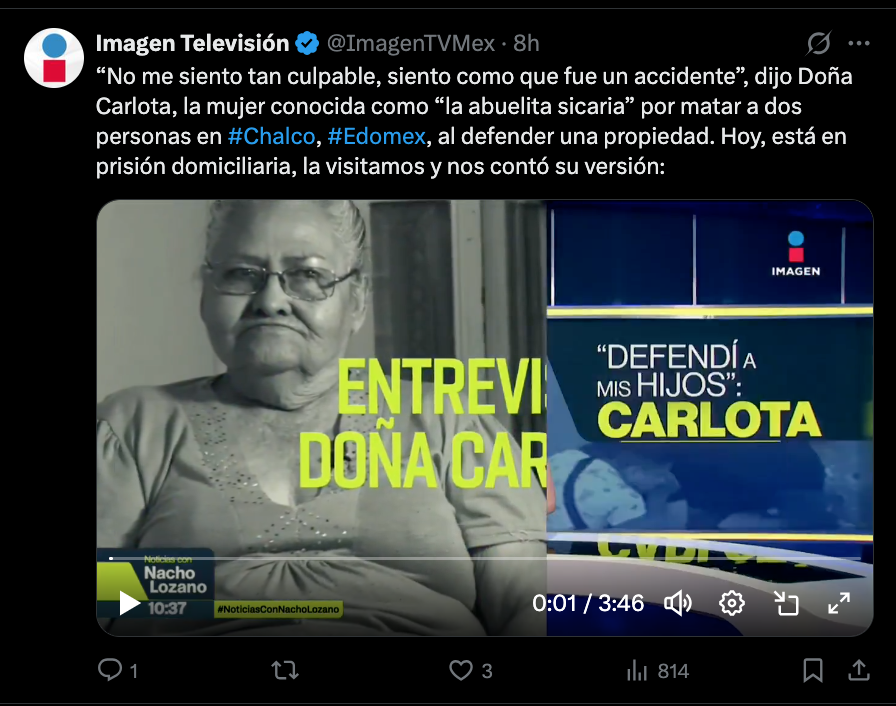Open the @ImagenTVMex handle
The height and width of the screenshot is (706, 896).
[x=411, y=43]
